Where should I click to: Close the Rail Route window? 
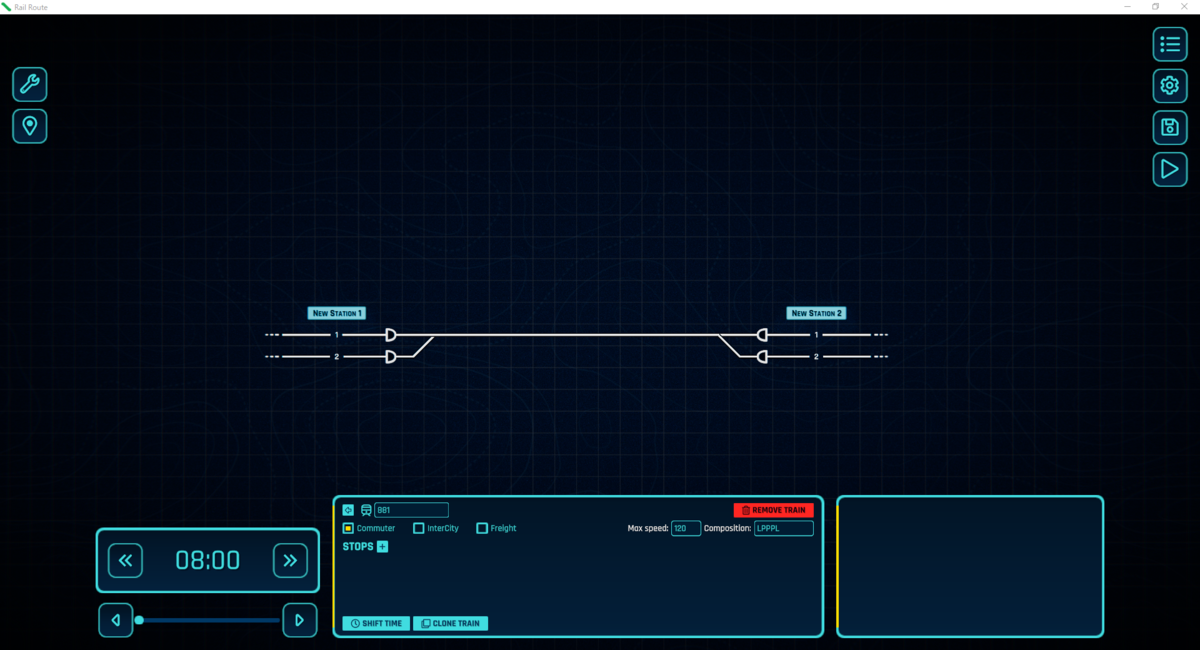click(1184, 7)
